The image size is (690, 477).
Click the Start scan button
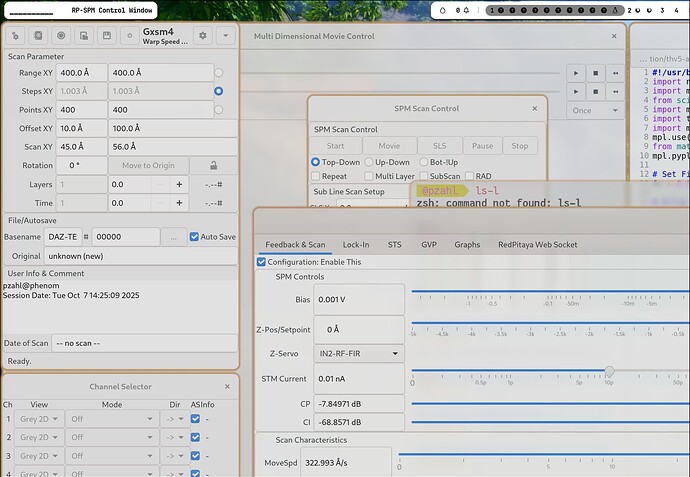[x=335, y=145]
